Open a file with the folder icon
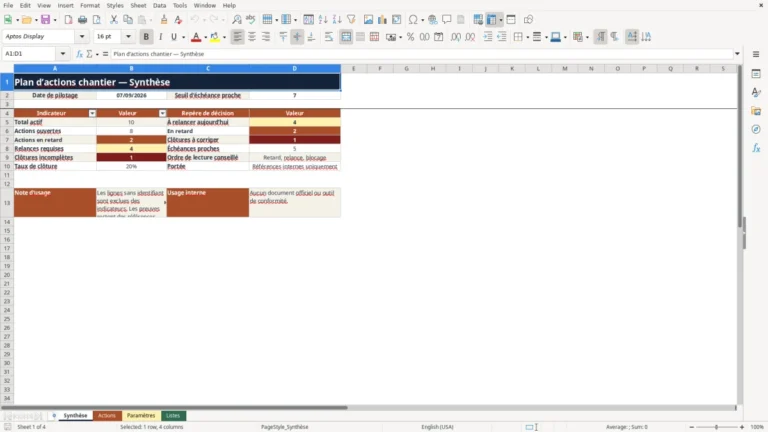The height and width of the screenshot is (432, 768). (26, 20)
